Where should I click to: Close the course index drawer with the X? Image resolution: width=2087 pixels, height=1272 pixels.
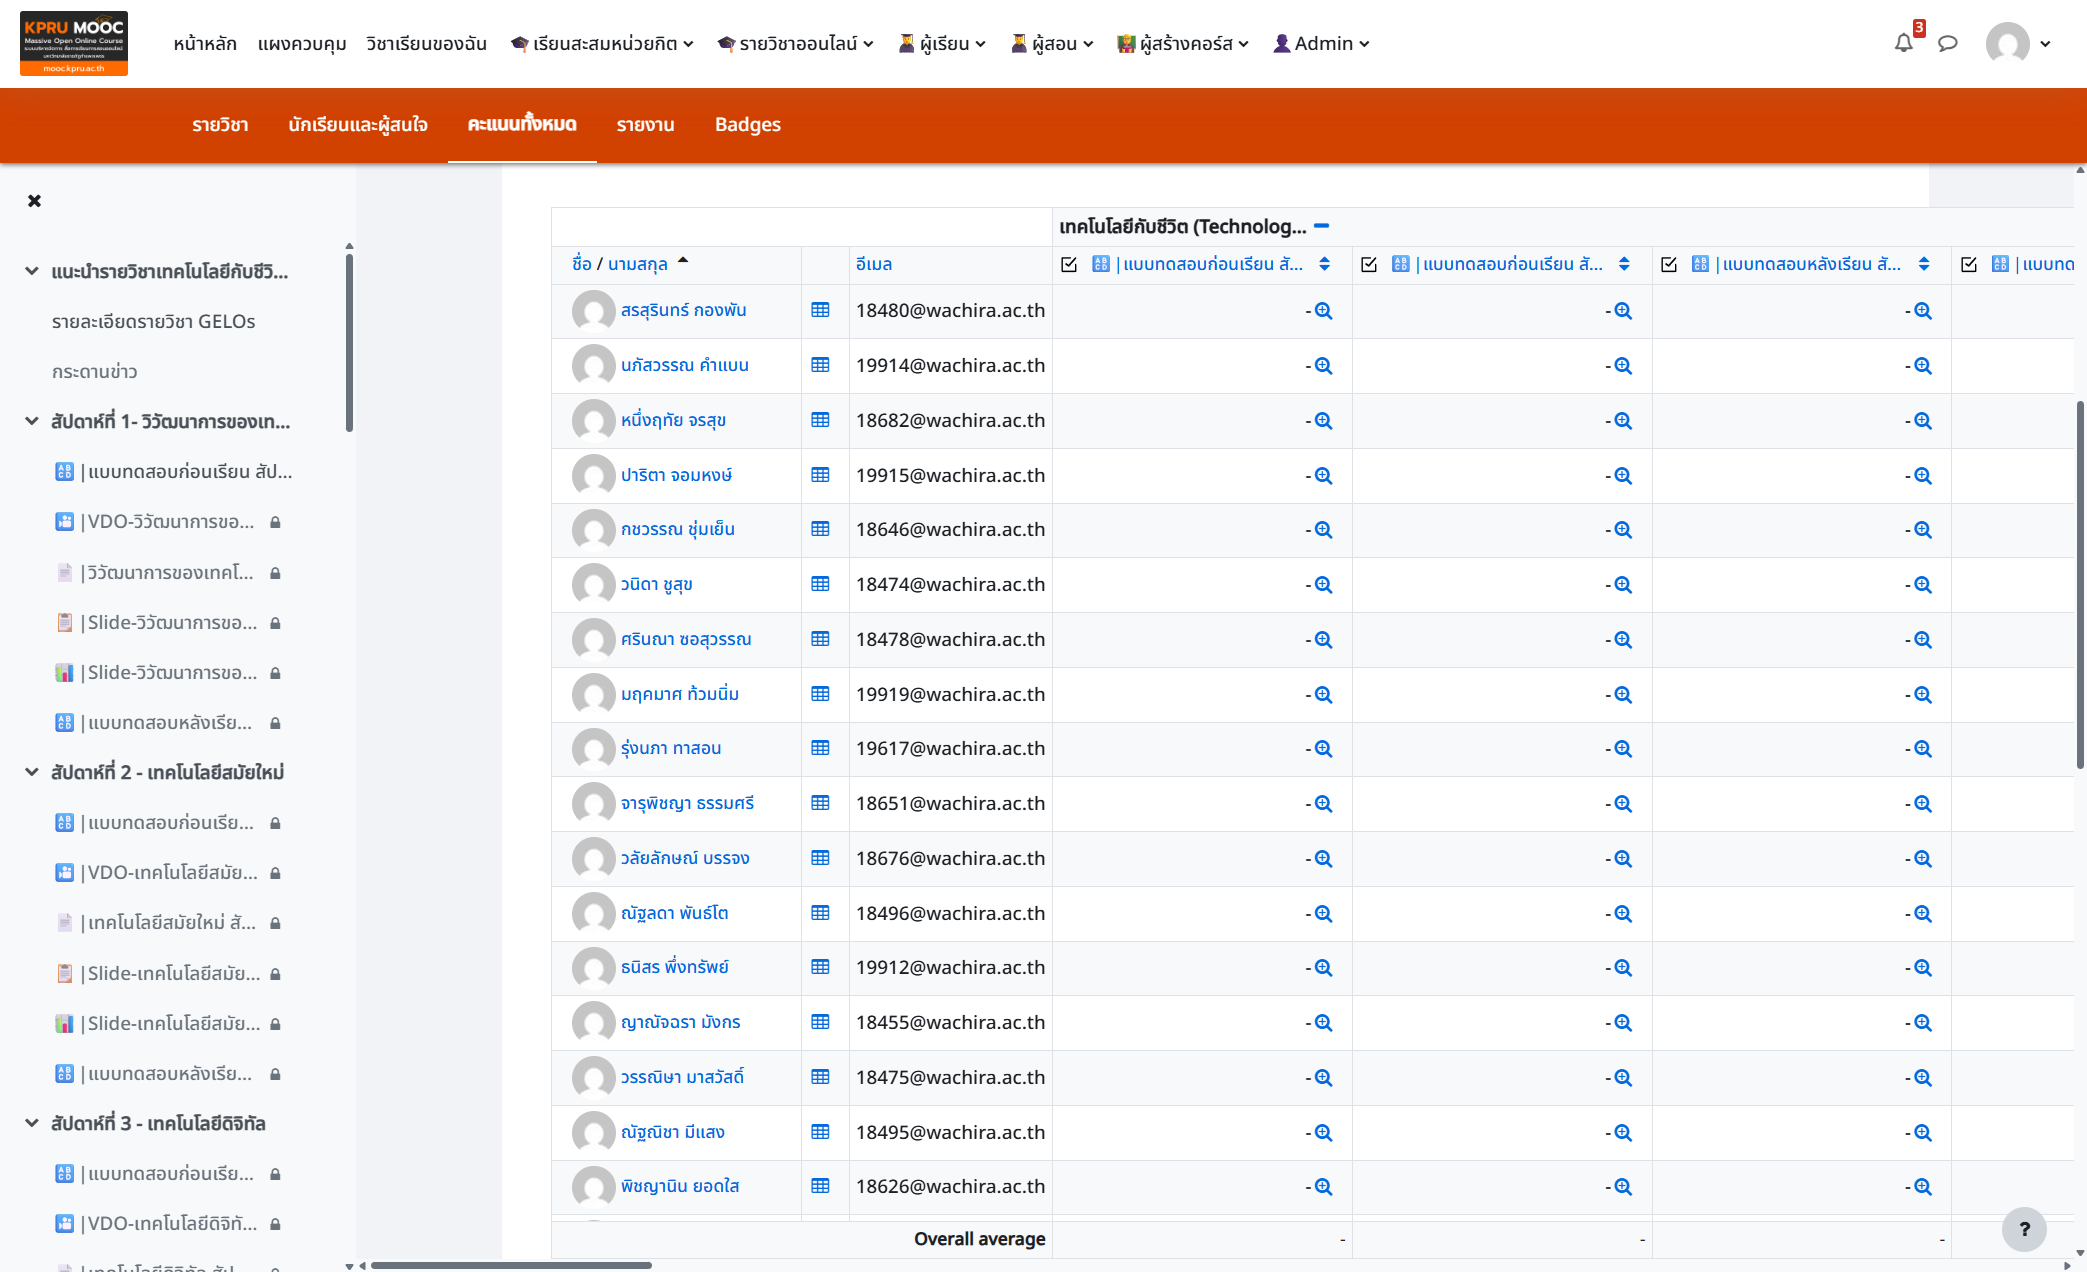tap(35, 201)
